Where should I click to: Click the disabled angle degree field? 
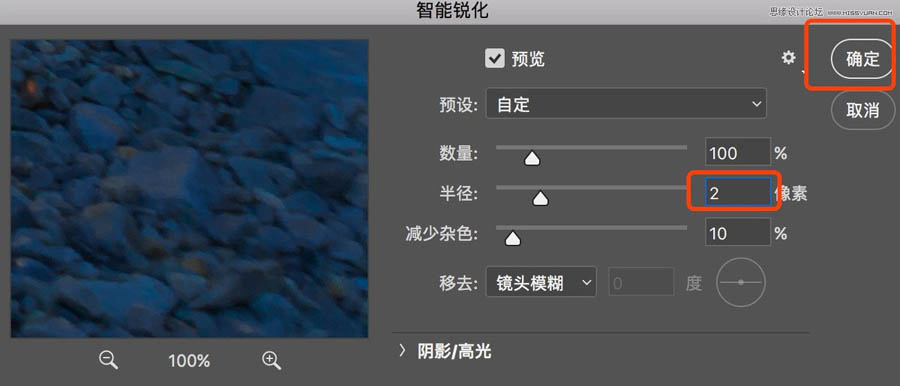coord(641,282)
